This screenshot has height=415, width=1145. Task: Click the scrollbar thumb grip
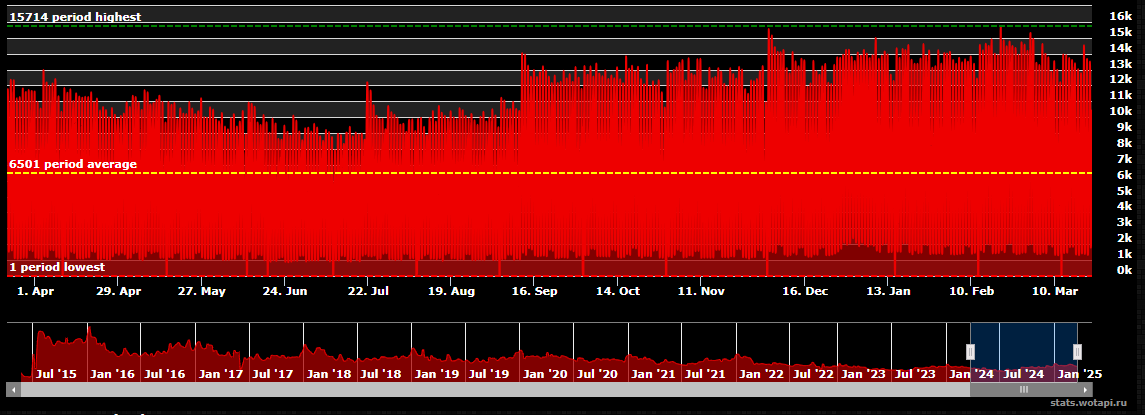(1023, 390)
